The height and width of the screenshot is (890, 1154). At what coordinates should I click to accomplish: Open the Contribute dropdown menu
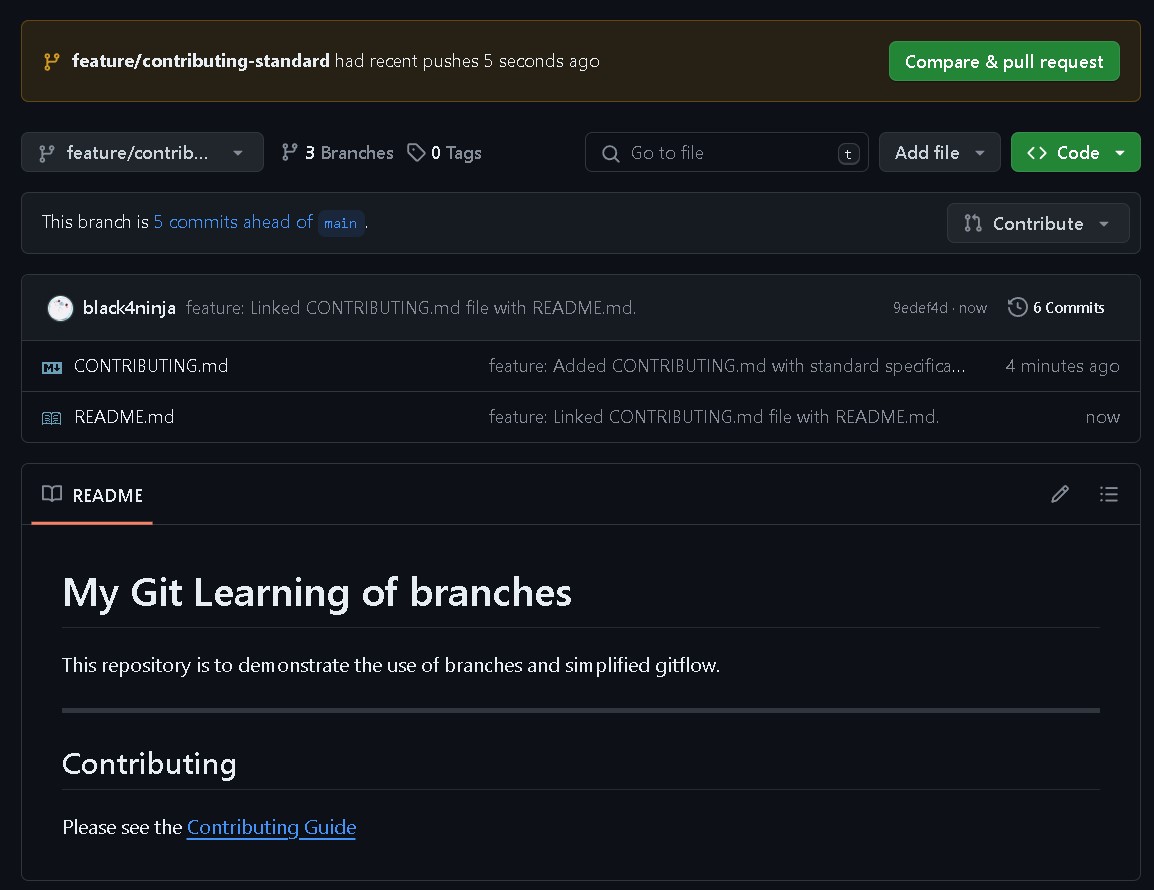pyautogui.click(x=1037, y=223)
